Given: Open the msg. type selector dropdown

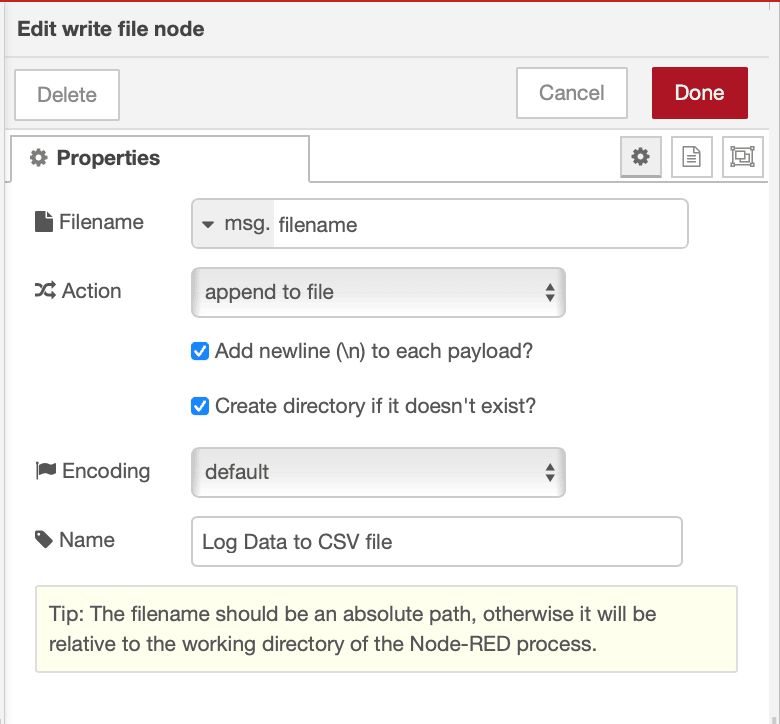Looking at the screenshot, I should 233,224.
